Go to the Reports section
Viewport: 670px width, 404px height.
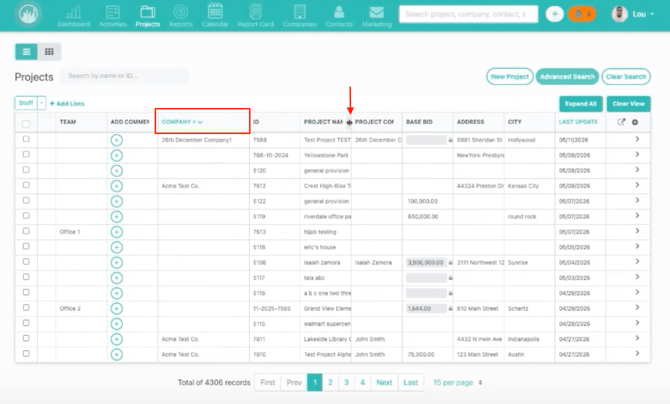click(181, 16)
